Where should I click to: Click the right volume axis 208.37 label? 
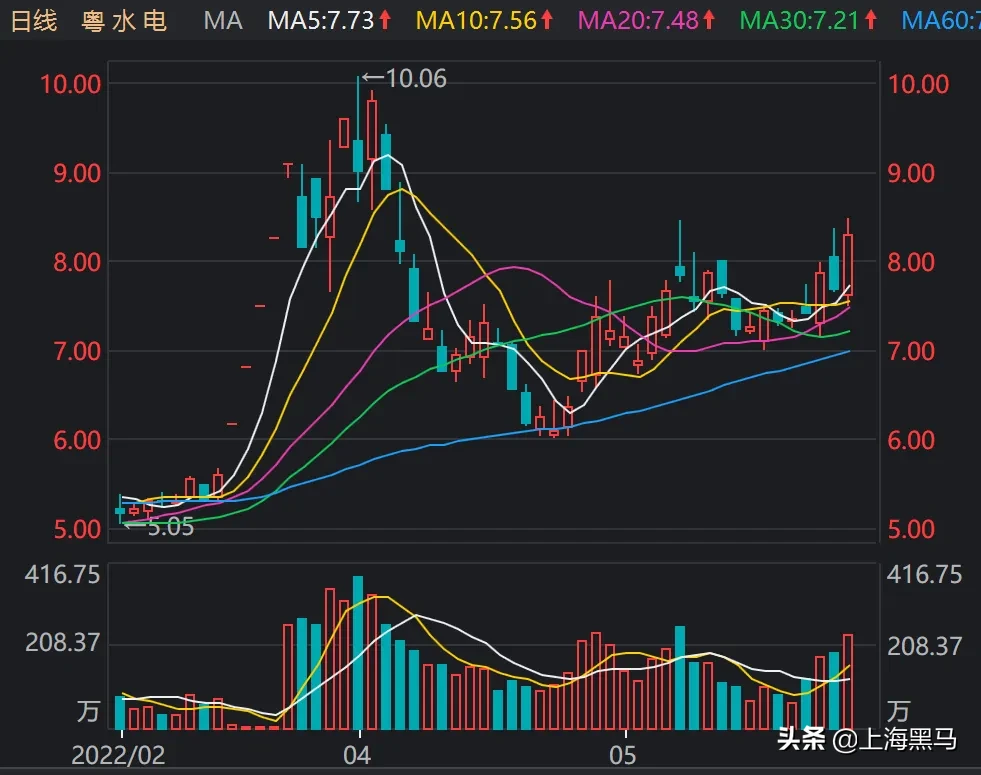(x=924, y=646)
